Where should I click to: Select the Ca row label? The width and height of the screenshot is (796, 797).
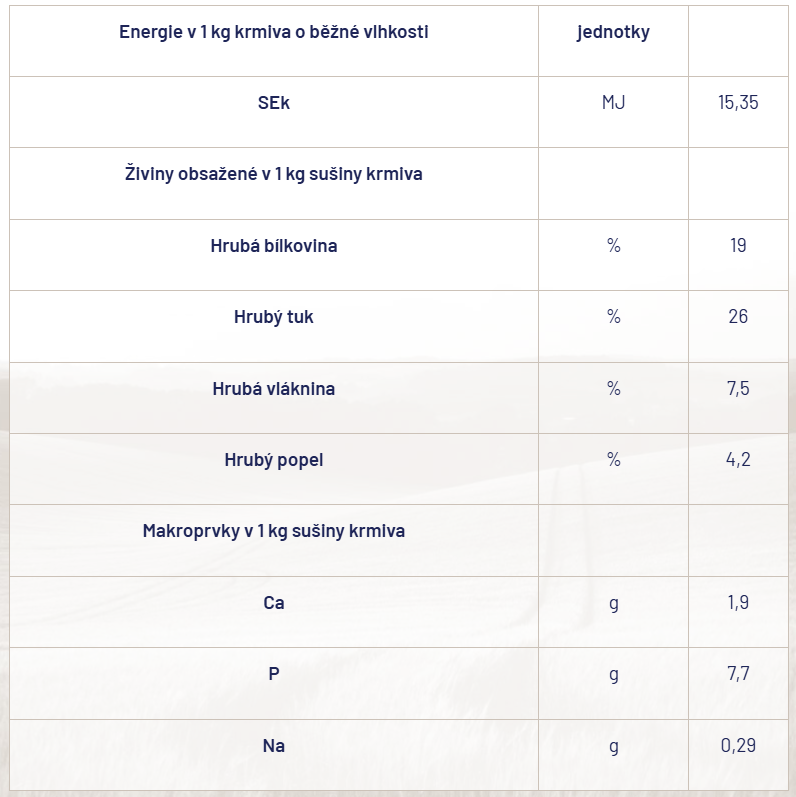273,603
